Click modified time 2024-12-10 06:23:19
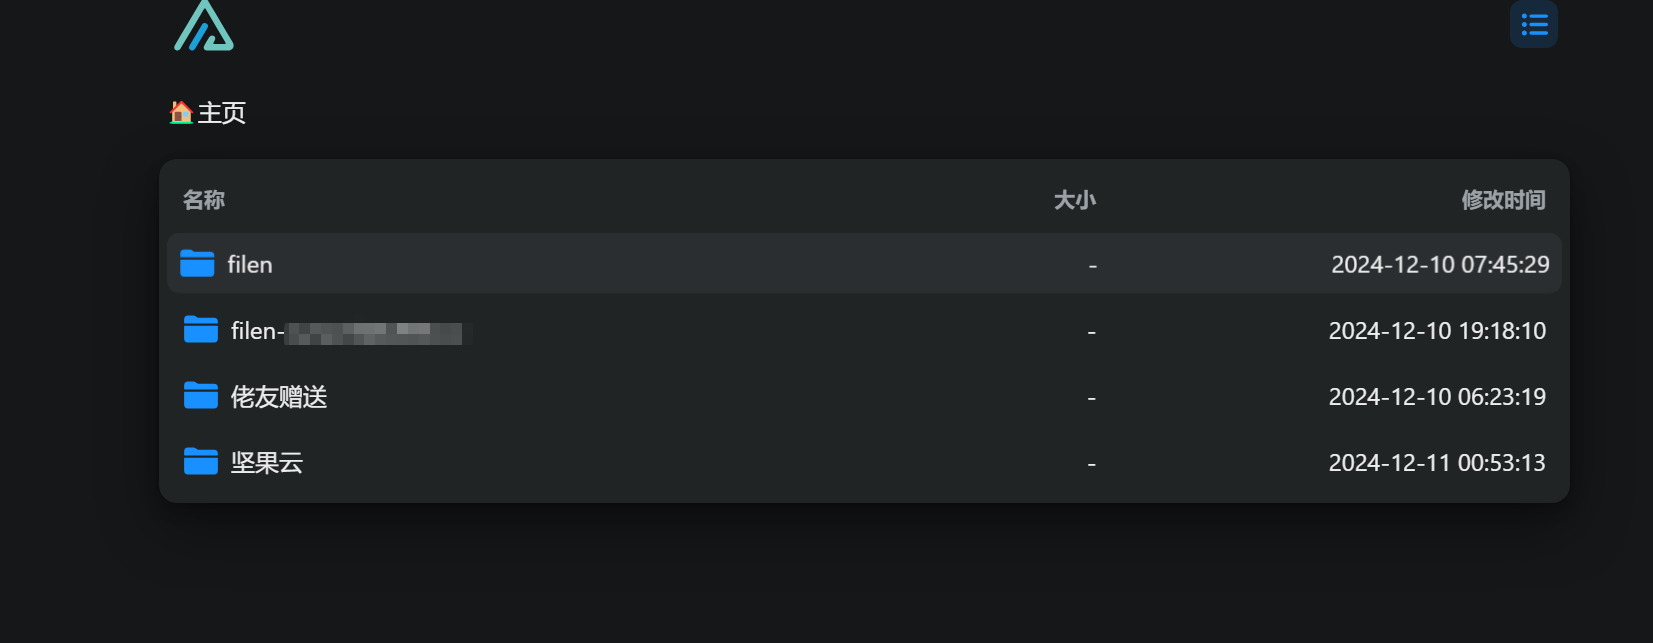Viewport: 1653px width, 643px height. point(1437,396)
